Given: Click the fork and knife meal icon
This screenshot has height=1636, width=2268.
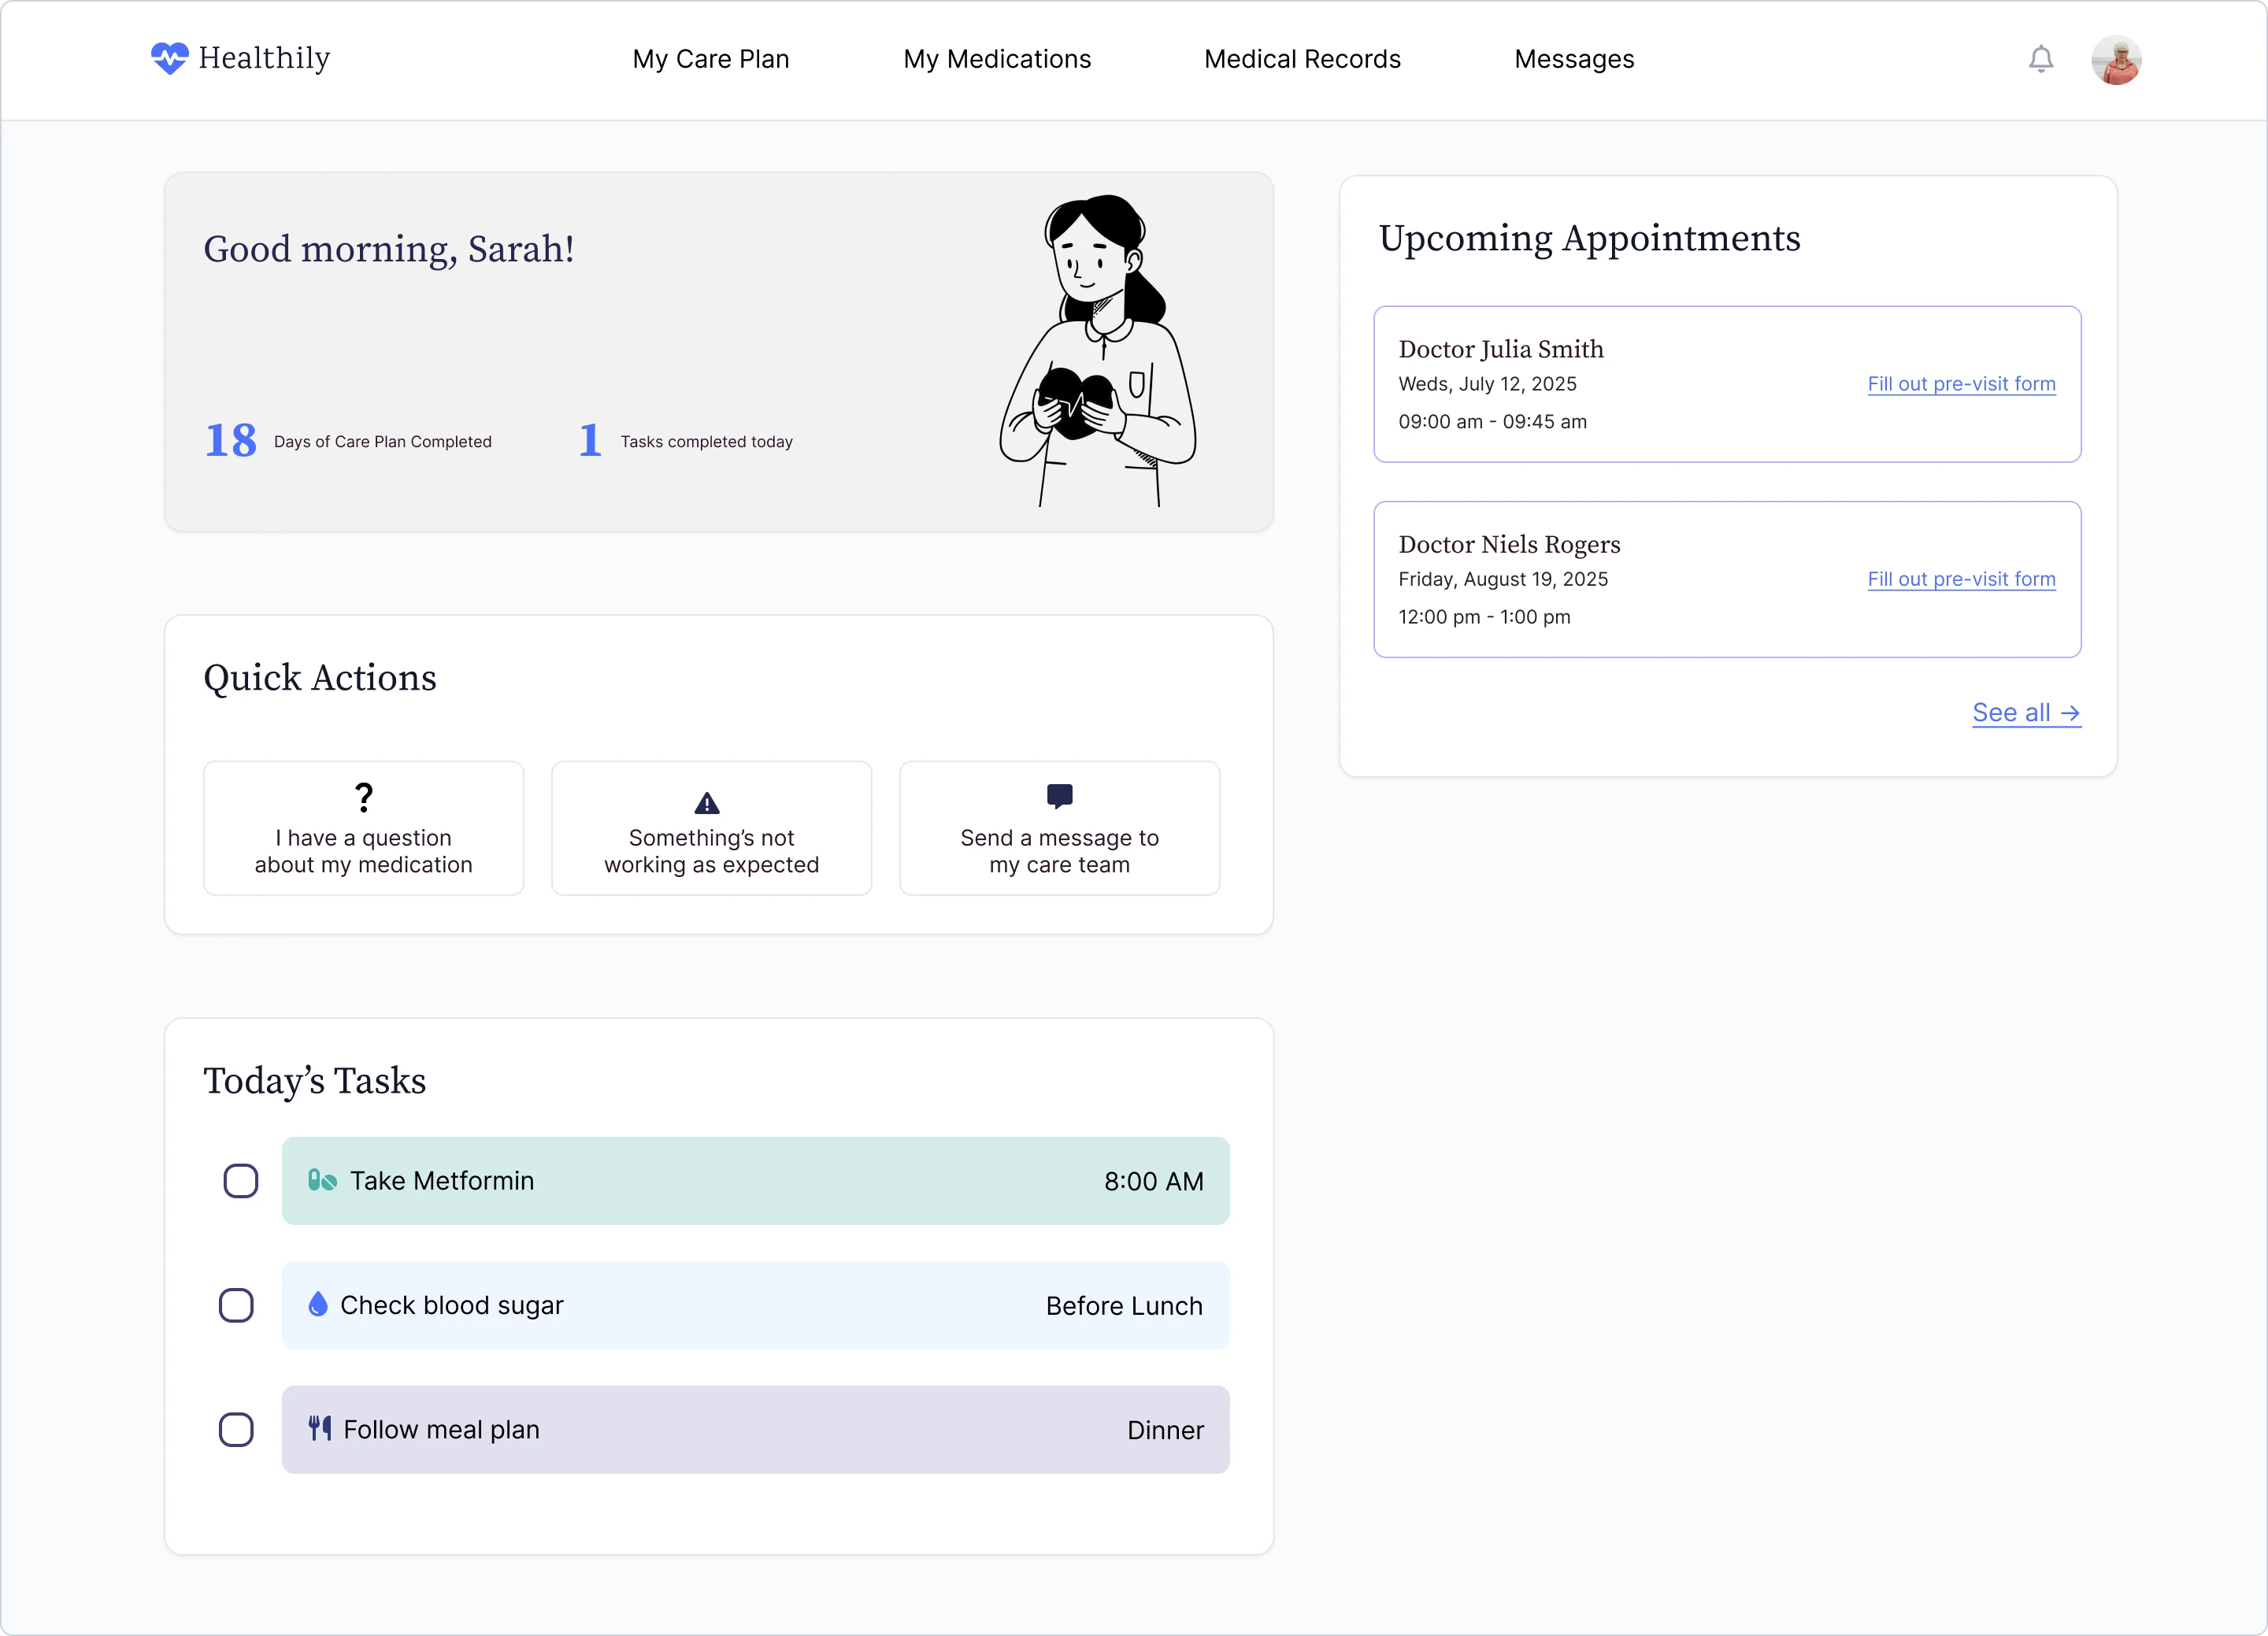Looking at the screenshot, I should pos(320,1428).
